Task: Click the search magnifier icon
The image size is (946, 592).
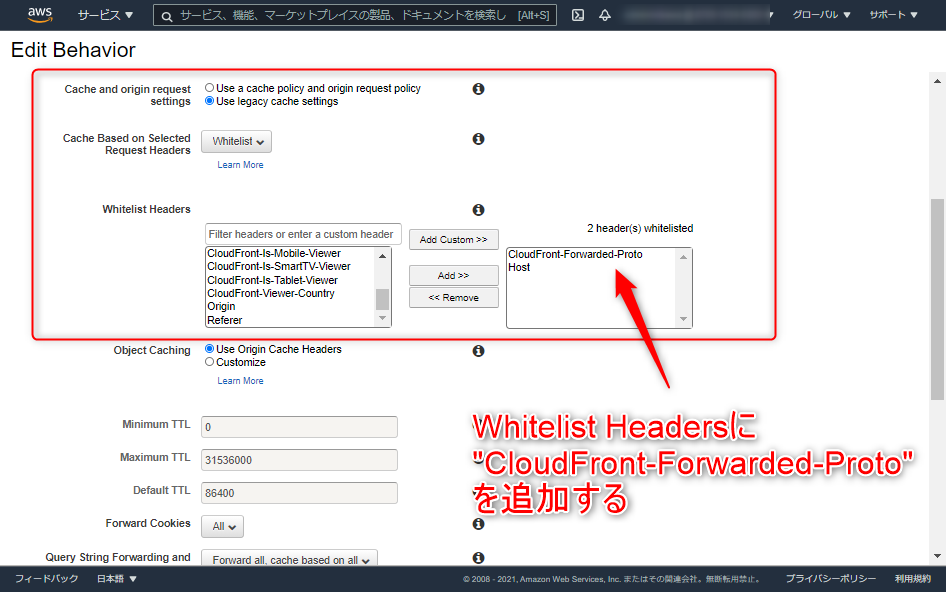Action: click(x=166, y=14)
